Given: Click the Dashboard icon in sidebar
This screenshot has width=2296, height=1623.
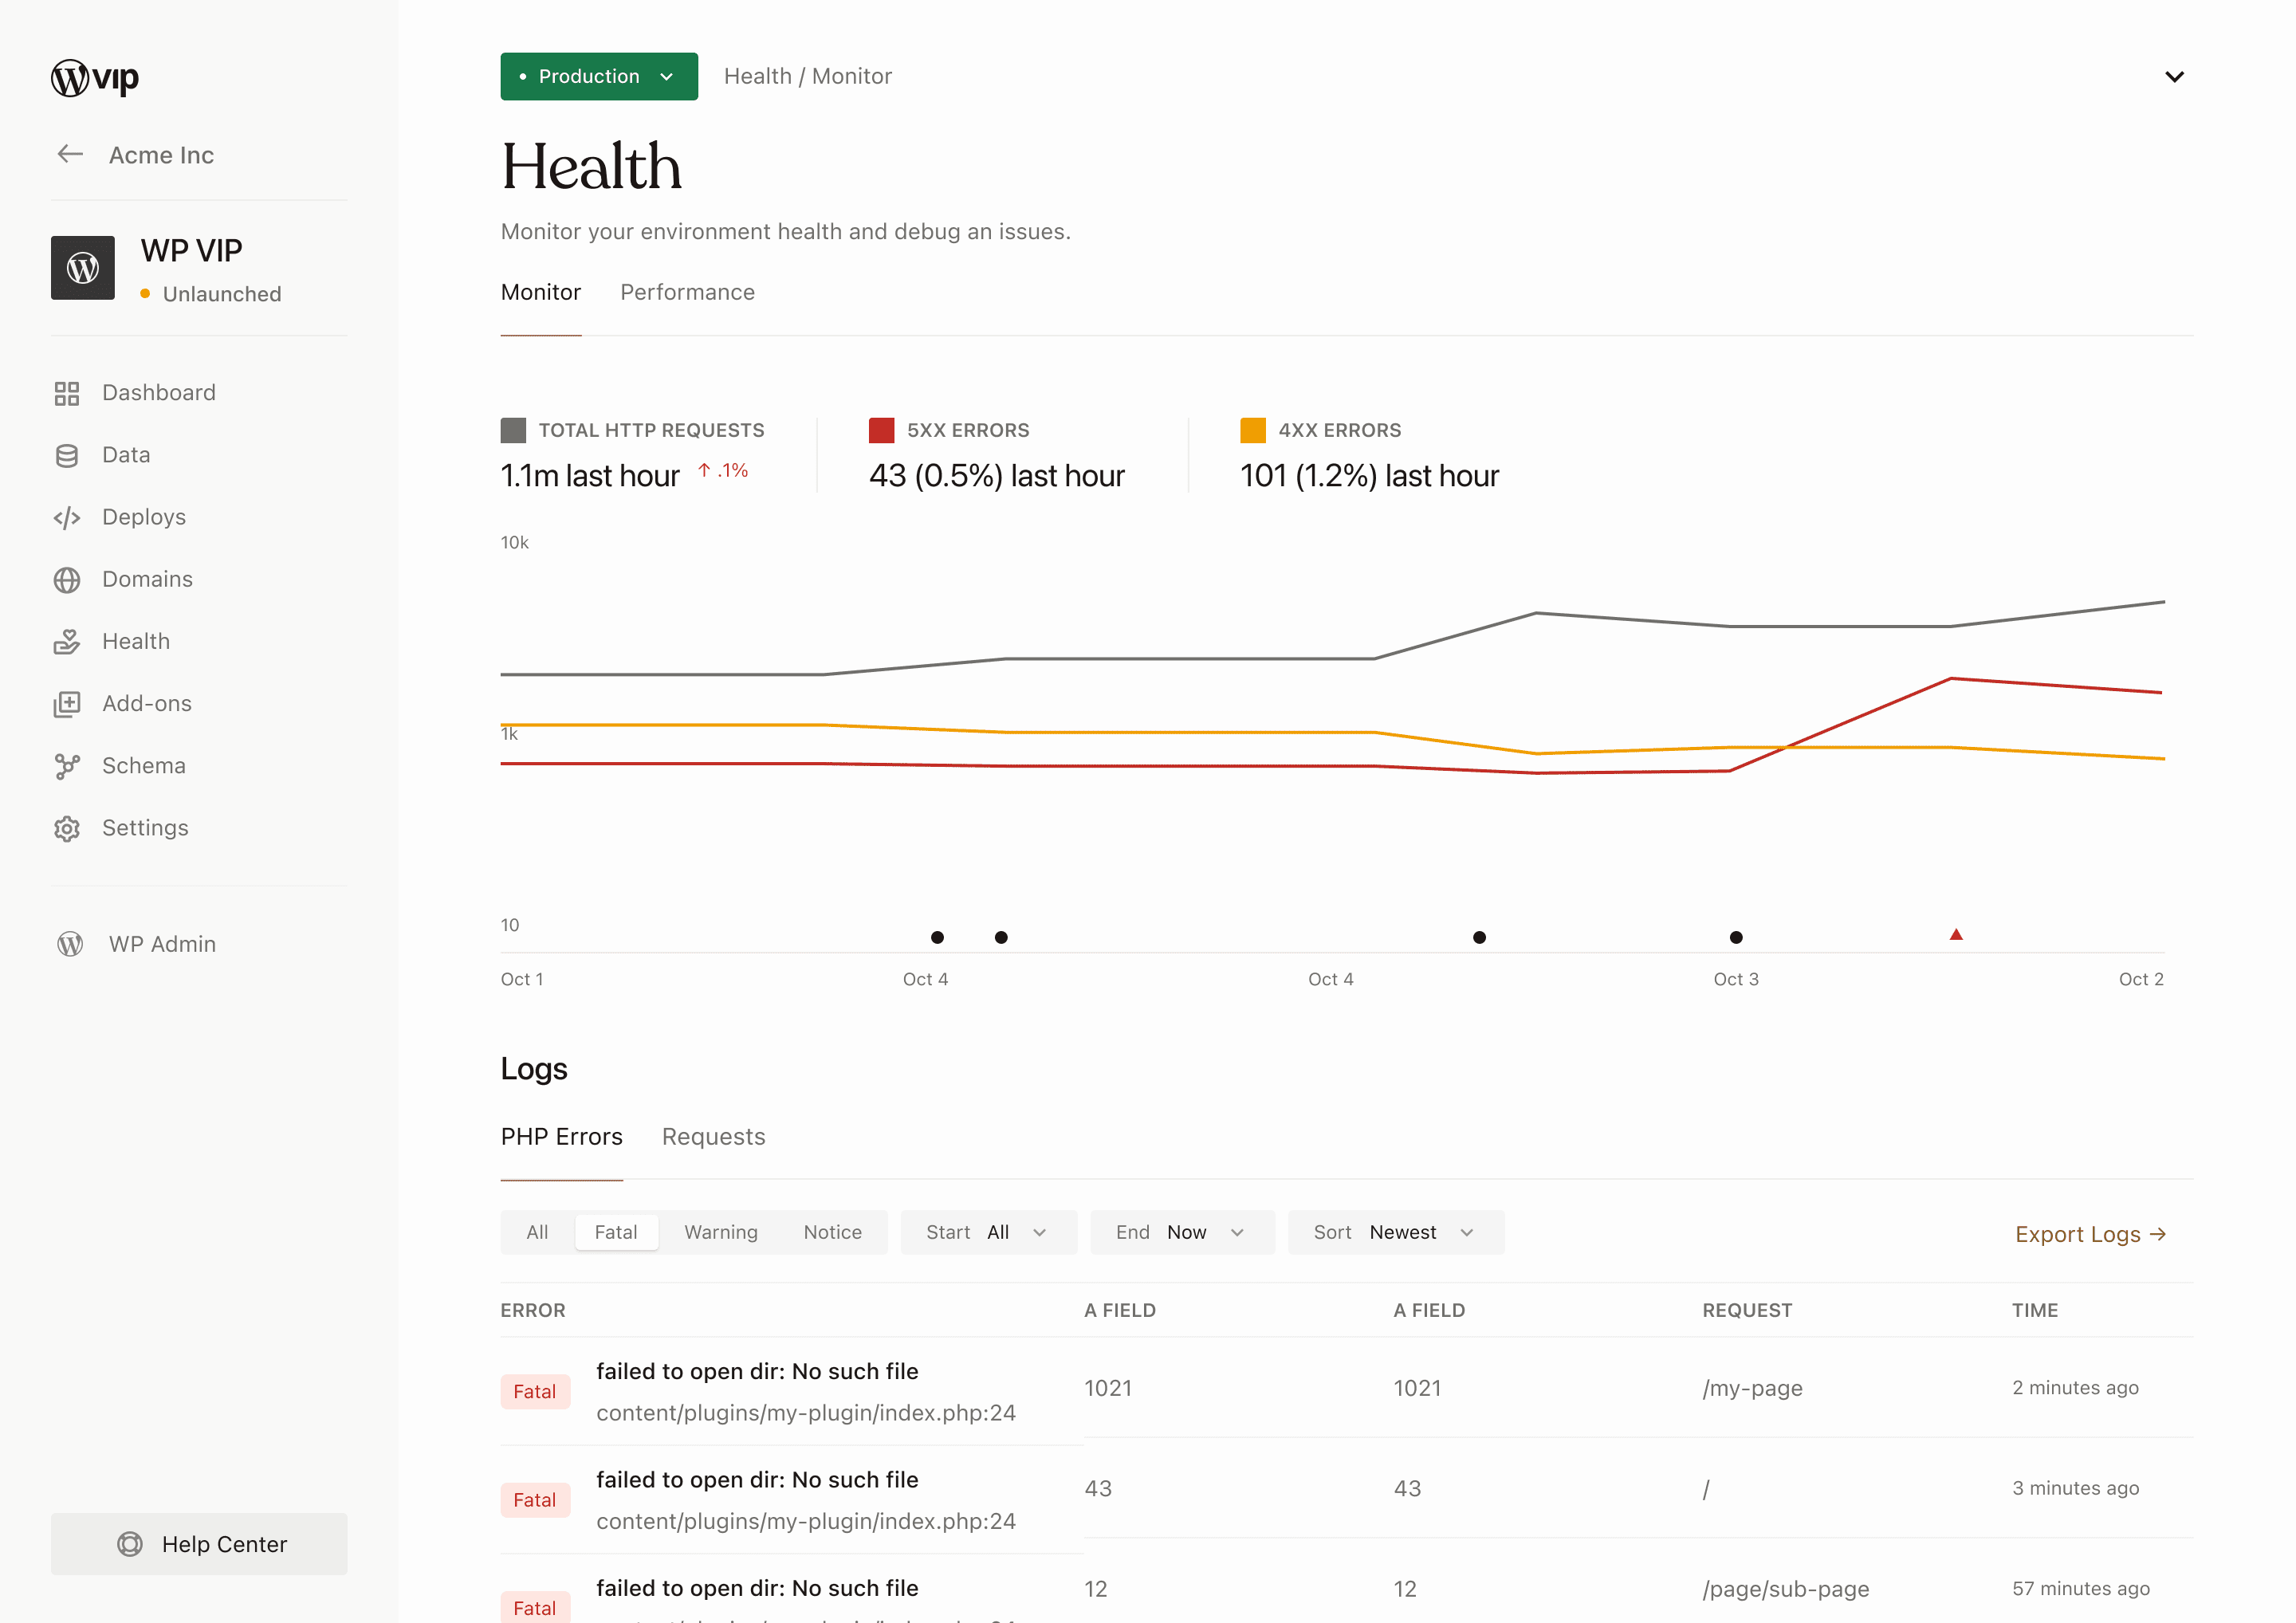Looking at the screenshot, I should (x=67, y=391).
